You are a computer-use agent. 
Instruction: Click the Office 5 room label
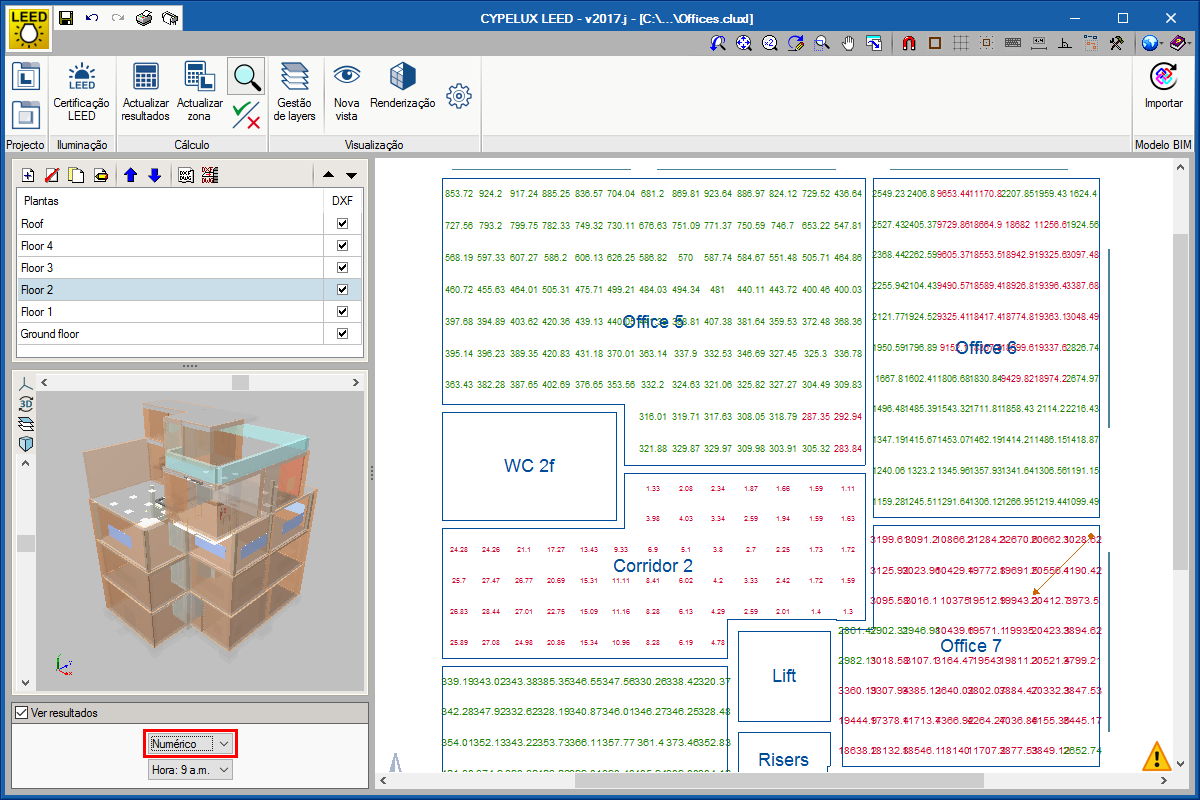tap(654, 322)
